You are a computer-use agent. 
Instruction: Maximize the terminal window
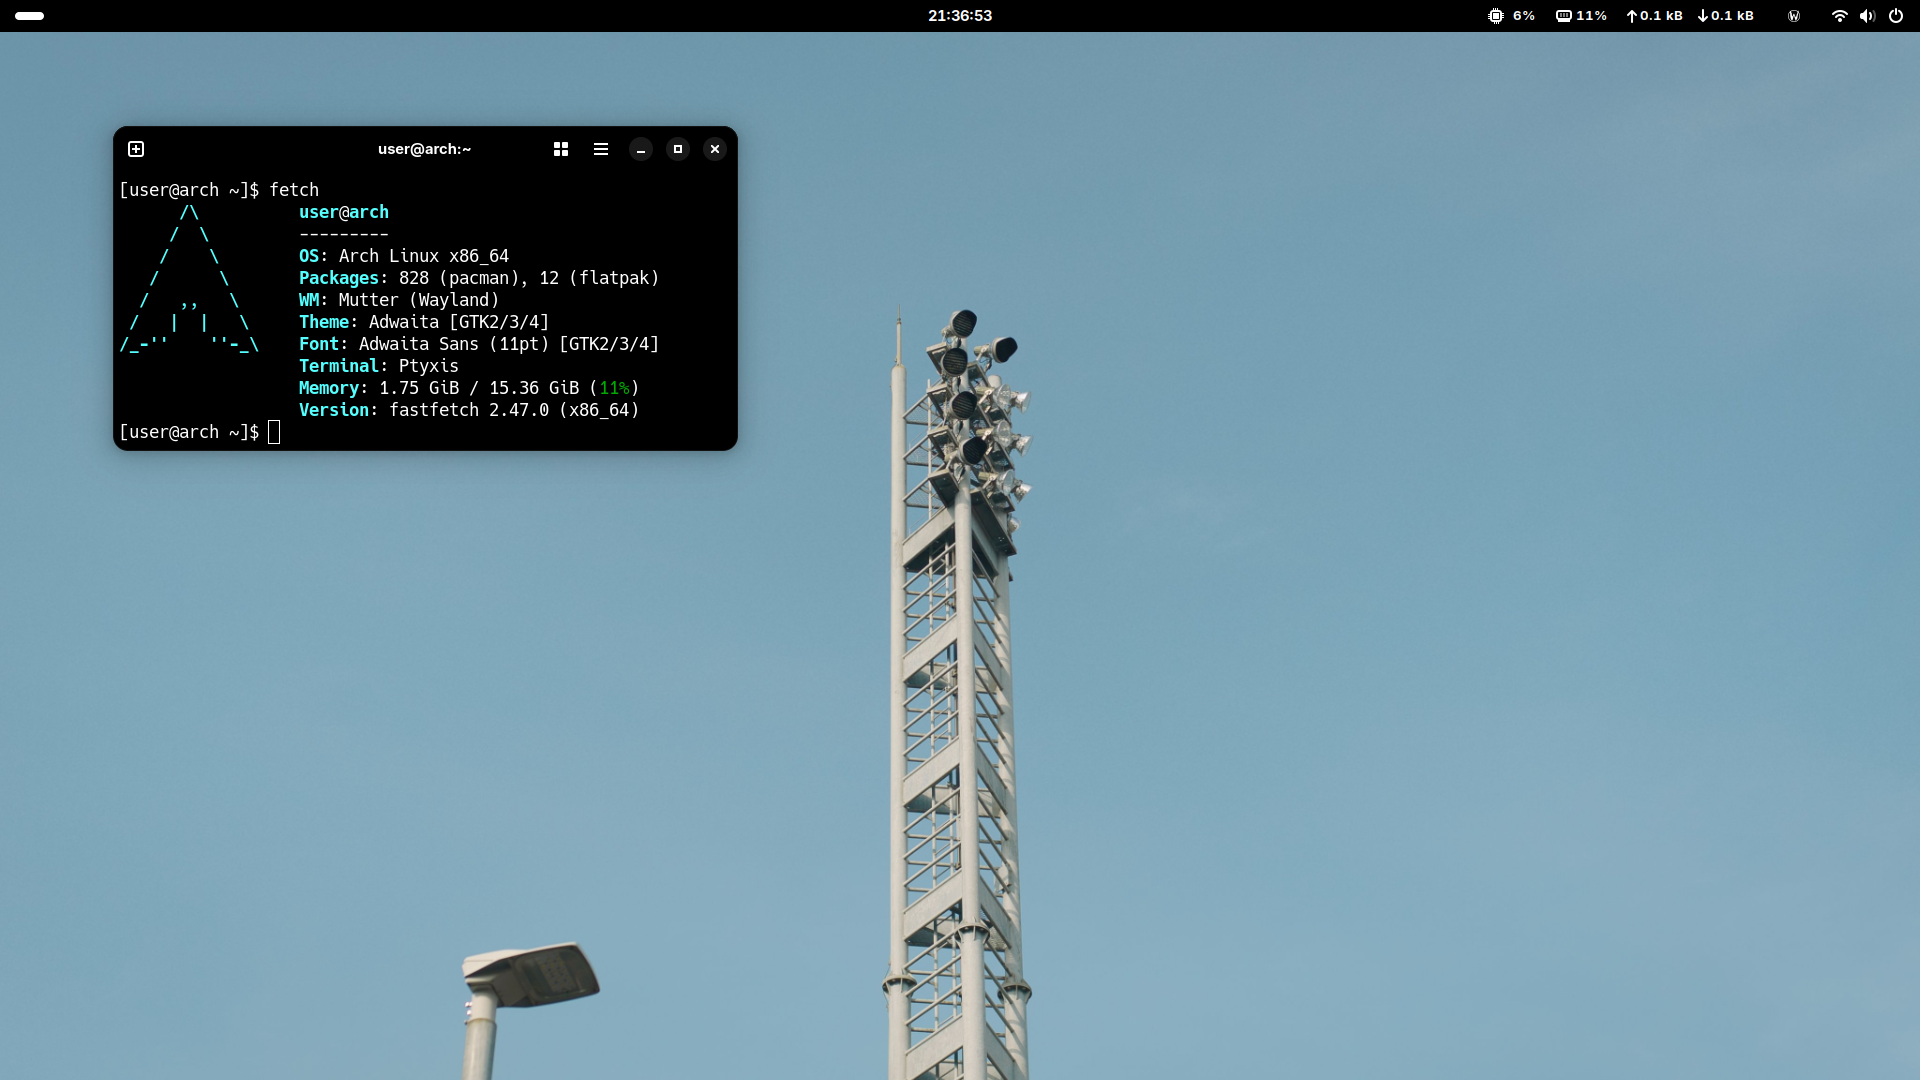tap(678, 149)
